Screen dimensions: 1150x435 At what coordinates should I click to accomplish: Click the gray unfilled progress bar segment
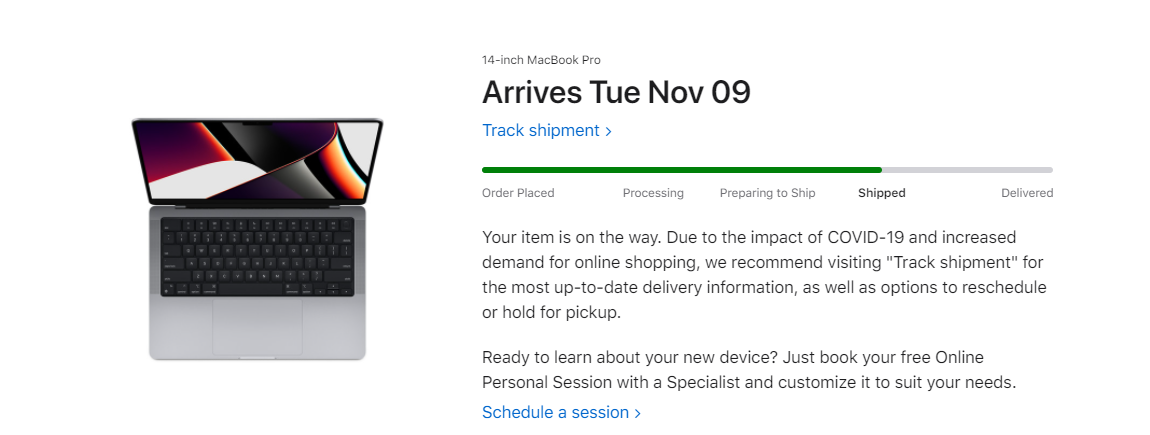click(966, 170)
